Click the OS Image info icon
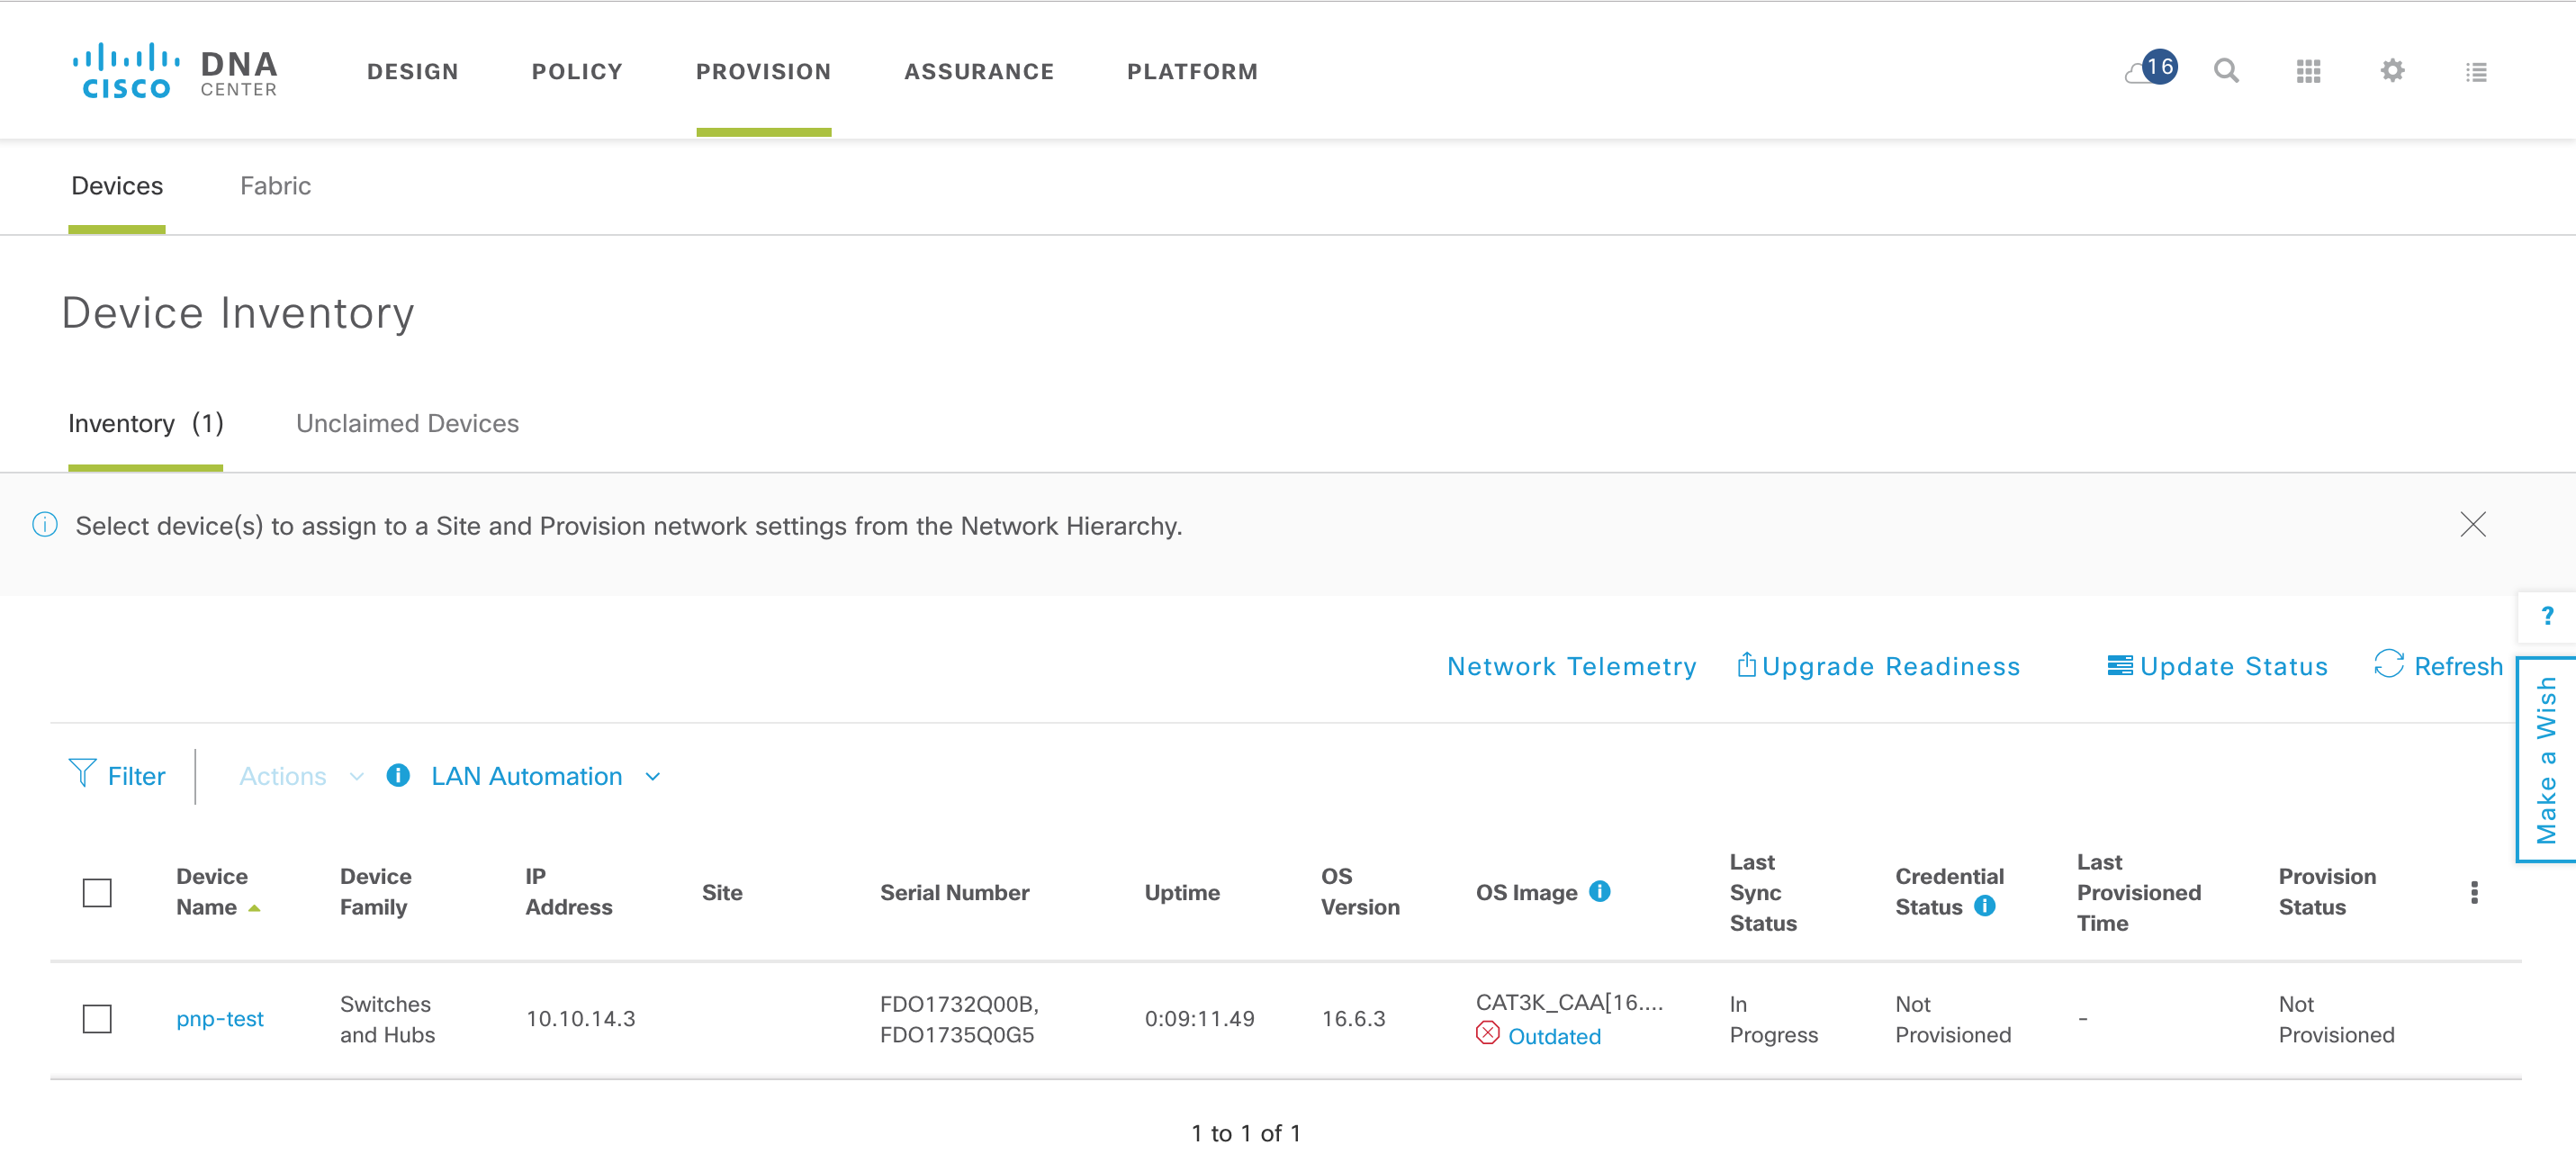Image resolution: width=2576 pixels, height=1163 pixels. [x=1599, y=890]
